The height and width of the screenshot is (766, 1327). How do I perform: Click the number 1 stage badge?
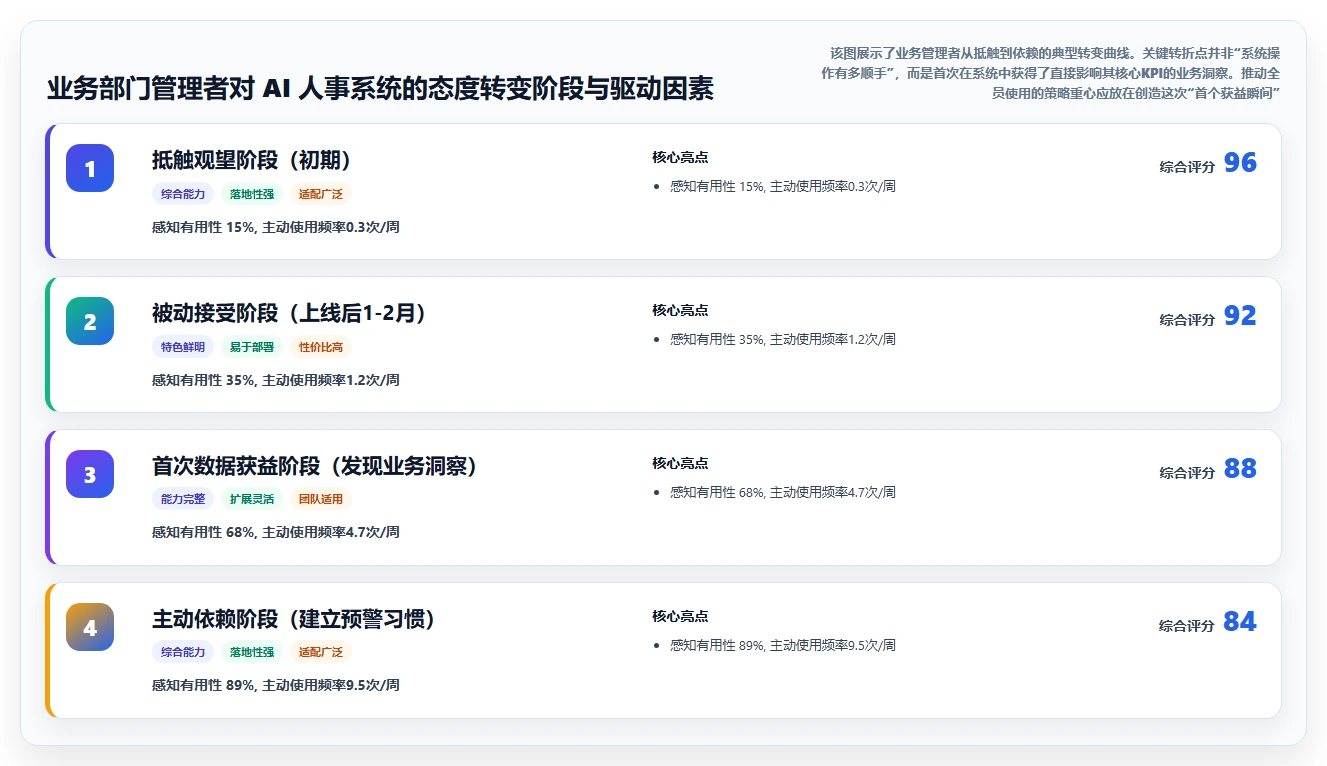[x=90, y=168]
